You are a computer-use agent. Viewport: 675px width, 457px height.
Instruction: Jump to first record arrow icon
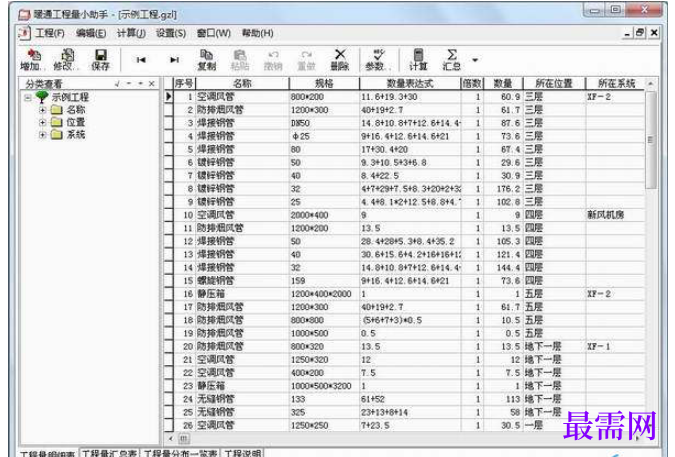pos(141,60)
